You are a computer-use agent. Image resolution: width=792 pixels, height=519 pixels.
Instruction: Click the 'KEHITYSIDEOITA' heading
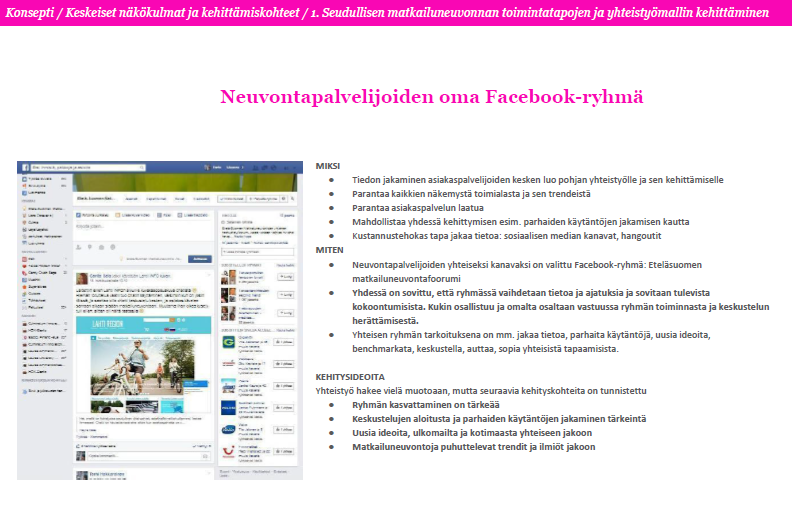pyautogui.click(x=350, y=377)
